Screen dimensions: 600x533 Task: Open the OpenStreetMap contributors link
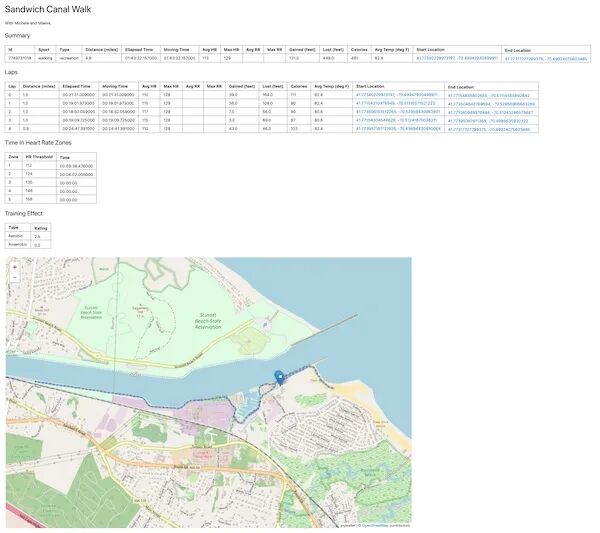[385, 525]
